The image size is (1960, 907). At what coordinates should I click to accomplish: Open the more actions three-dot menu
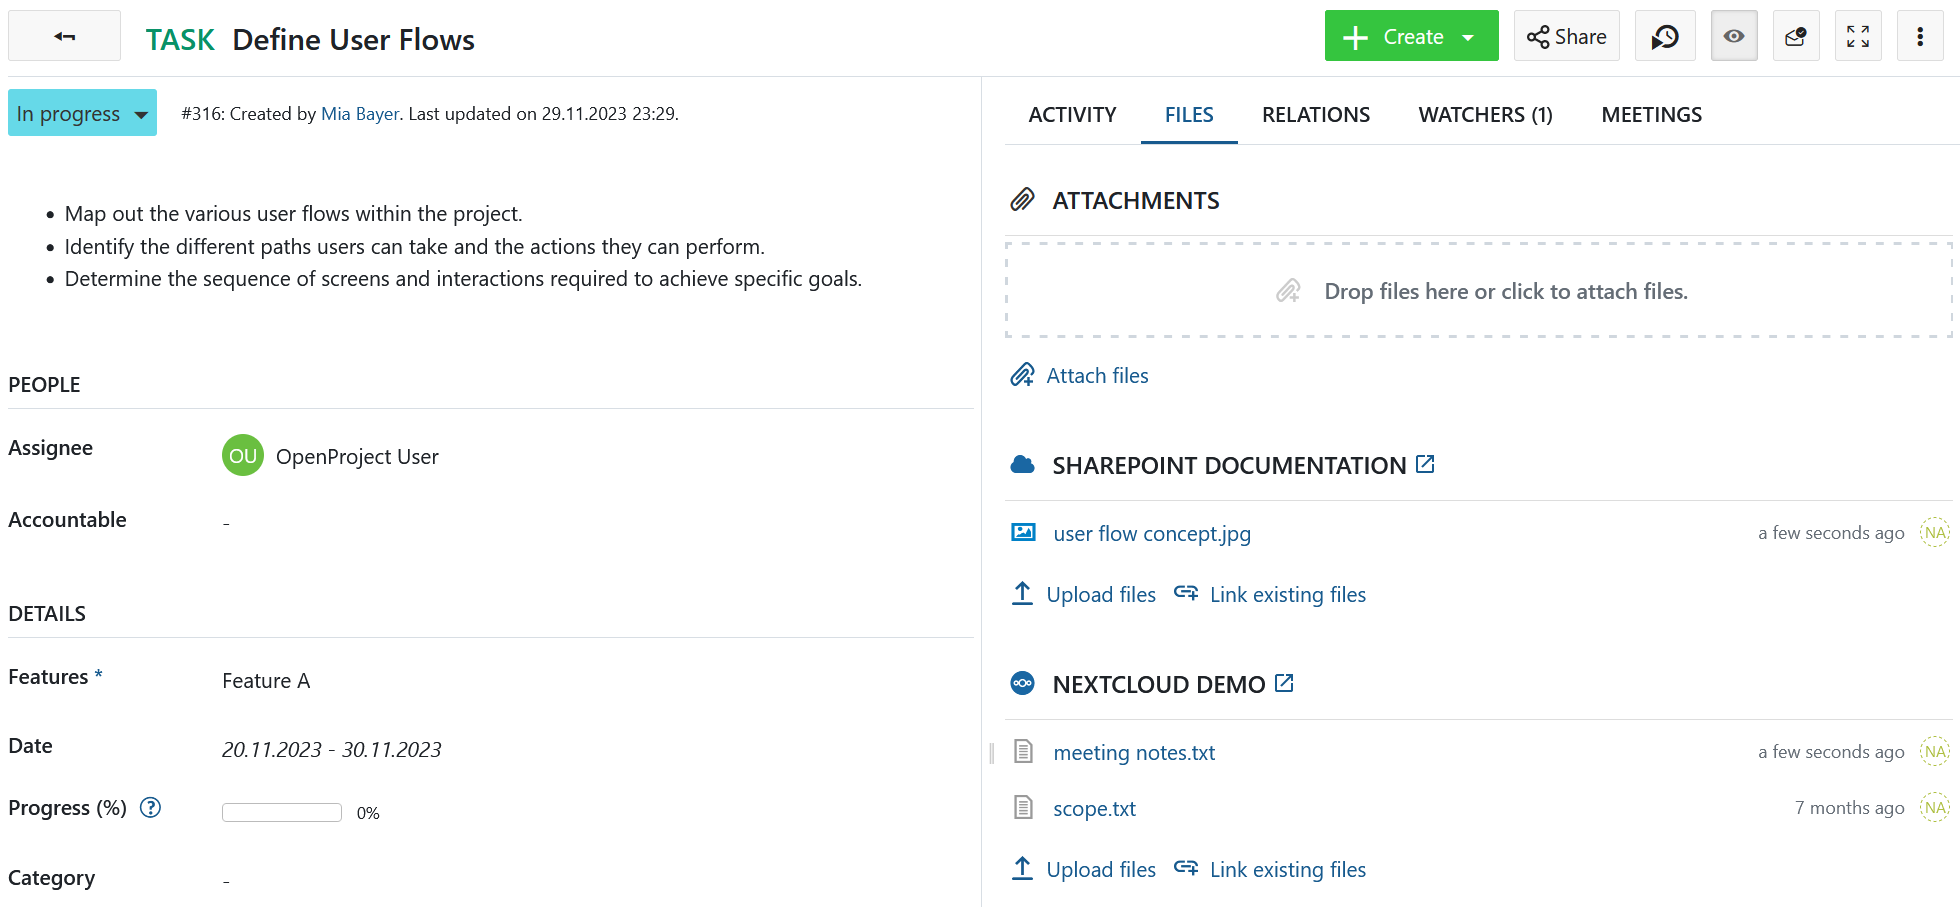tap(1921, 35)
